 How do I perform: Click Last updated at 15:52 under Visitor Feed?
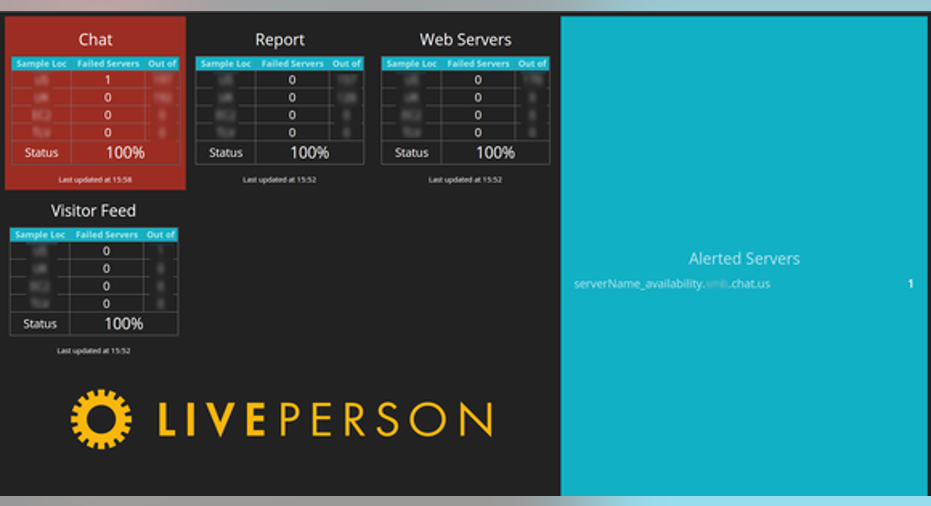[93, 350]
